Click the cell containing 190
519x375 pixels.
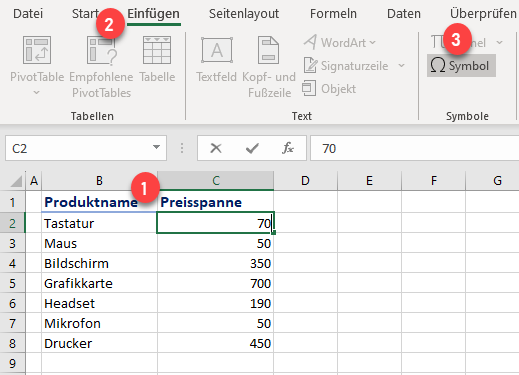216,303
